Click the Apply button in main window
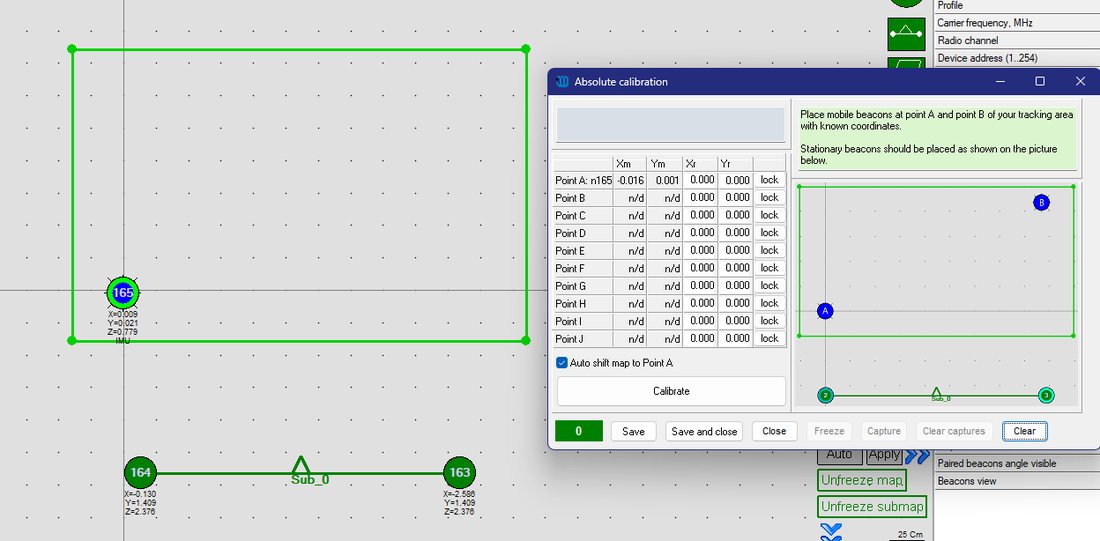This screenshot has width=1100, height=541. coord(884,455)
